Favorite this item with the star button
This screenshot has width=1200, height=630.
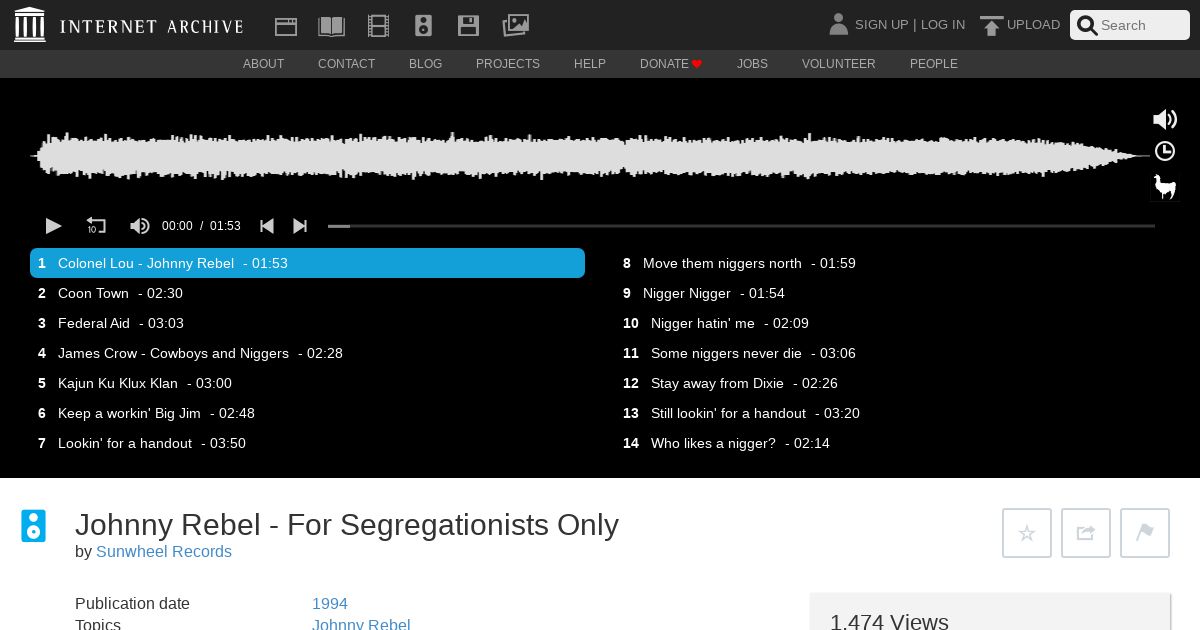(1027, 533)
